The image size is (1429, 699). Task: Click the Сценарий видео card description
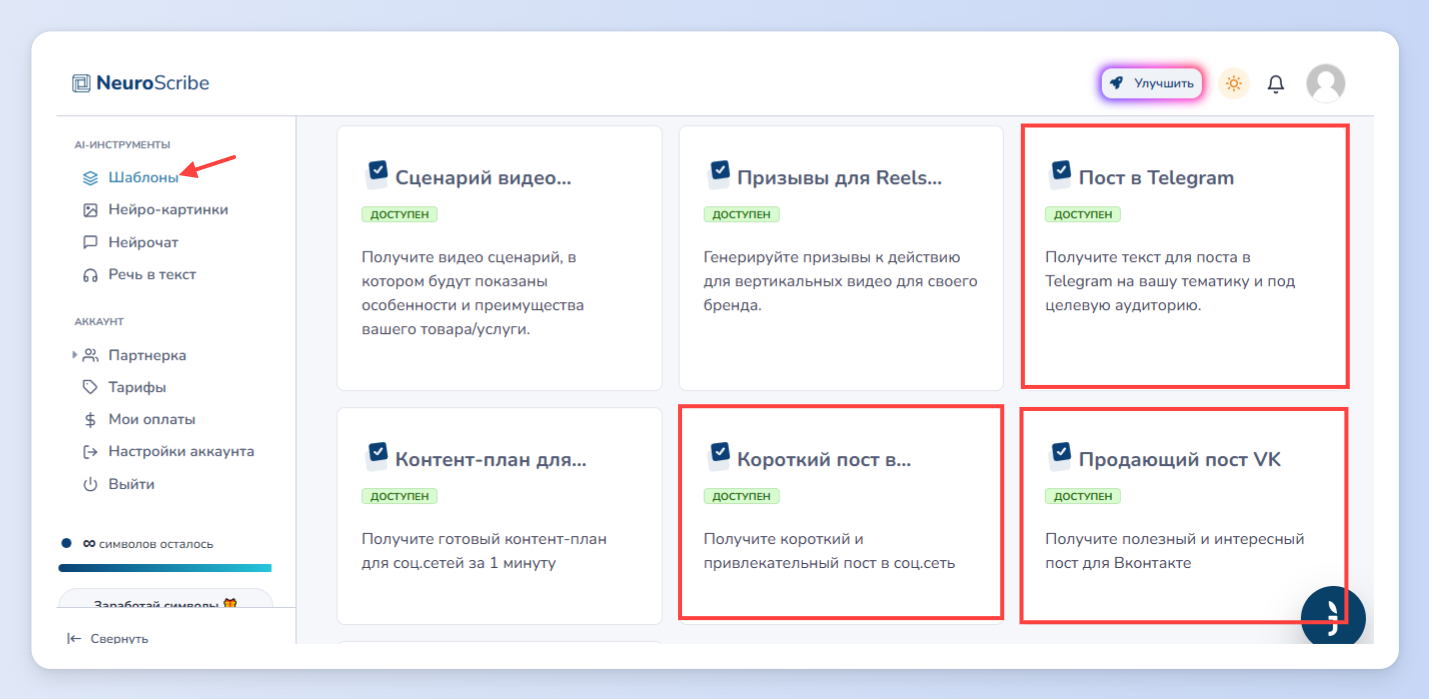coord(473,294)
